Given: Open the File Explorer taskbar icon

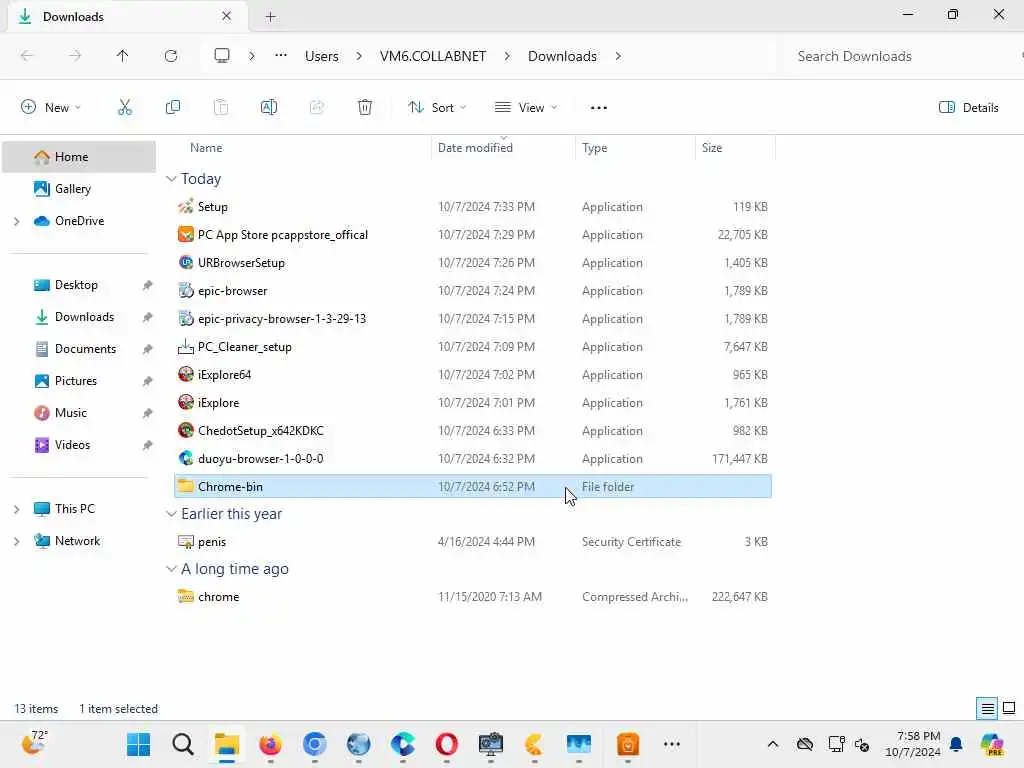Looking at the screenshot, I should 227,744.
